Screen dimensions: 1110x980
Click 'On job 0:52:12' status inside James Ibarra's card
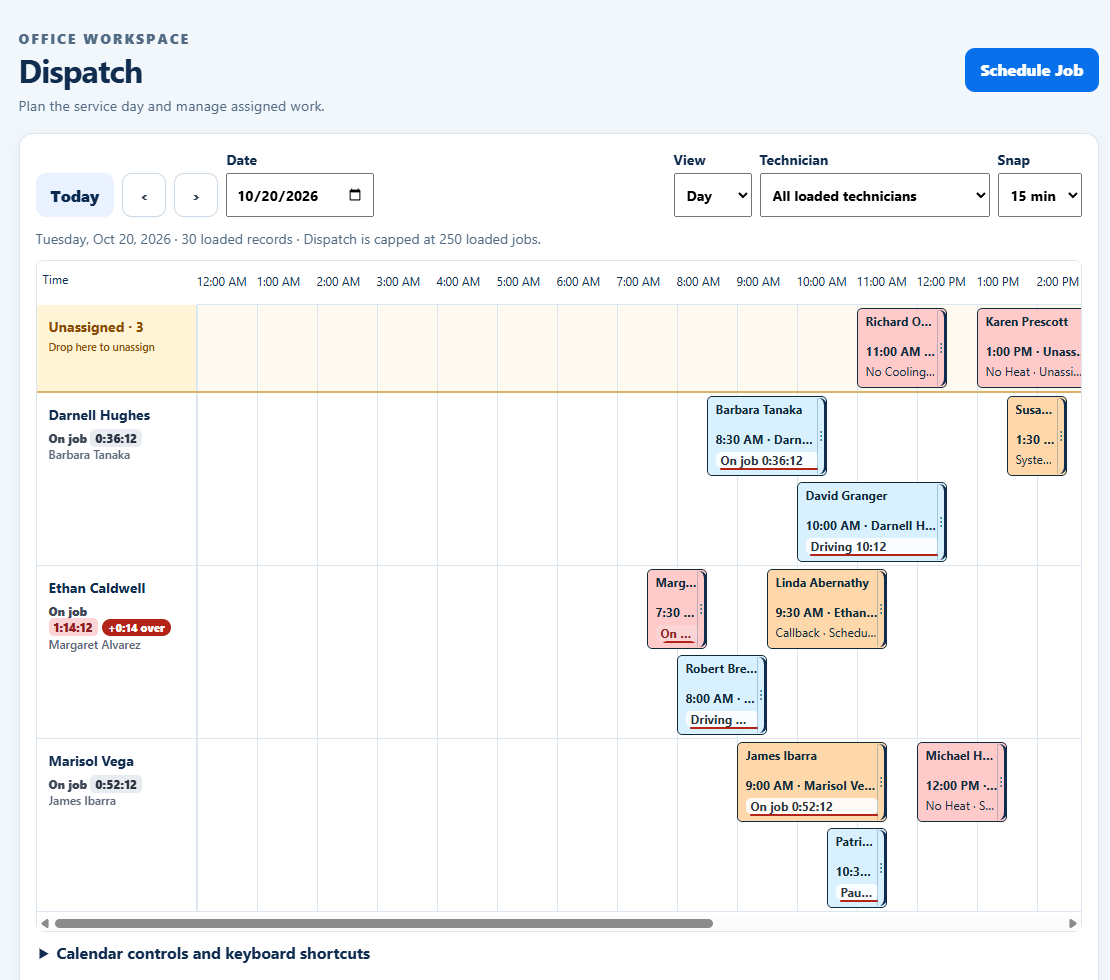[x=813, y=807]
